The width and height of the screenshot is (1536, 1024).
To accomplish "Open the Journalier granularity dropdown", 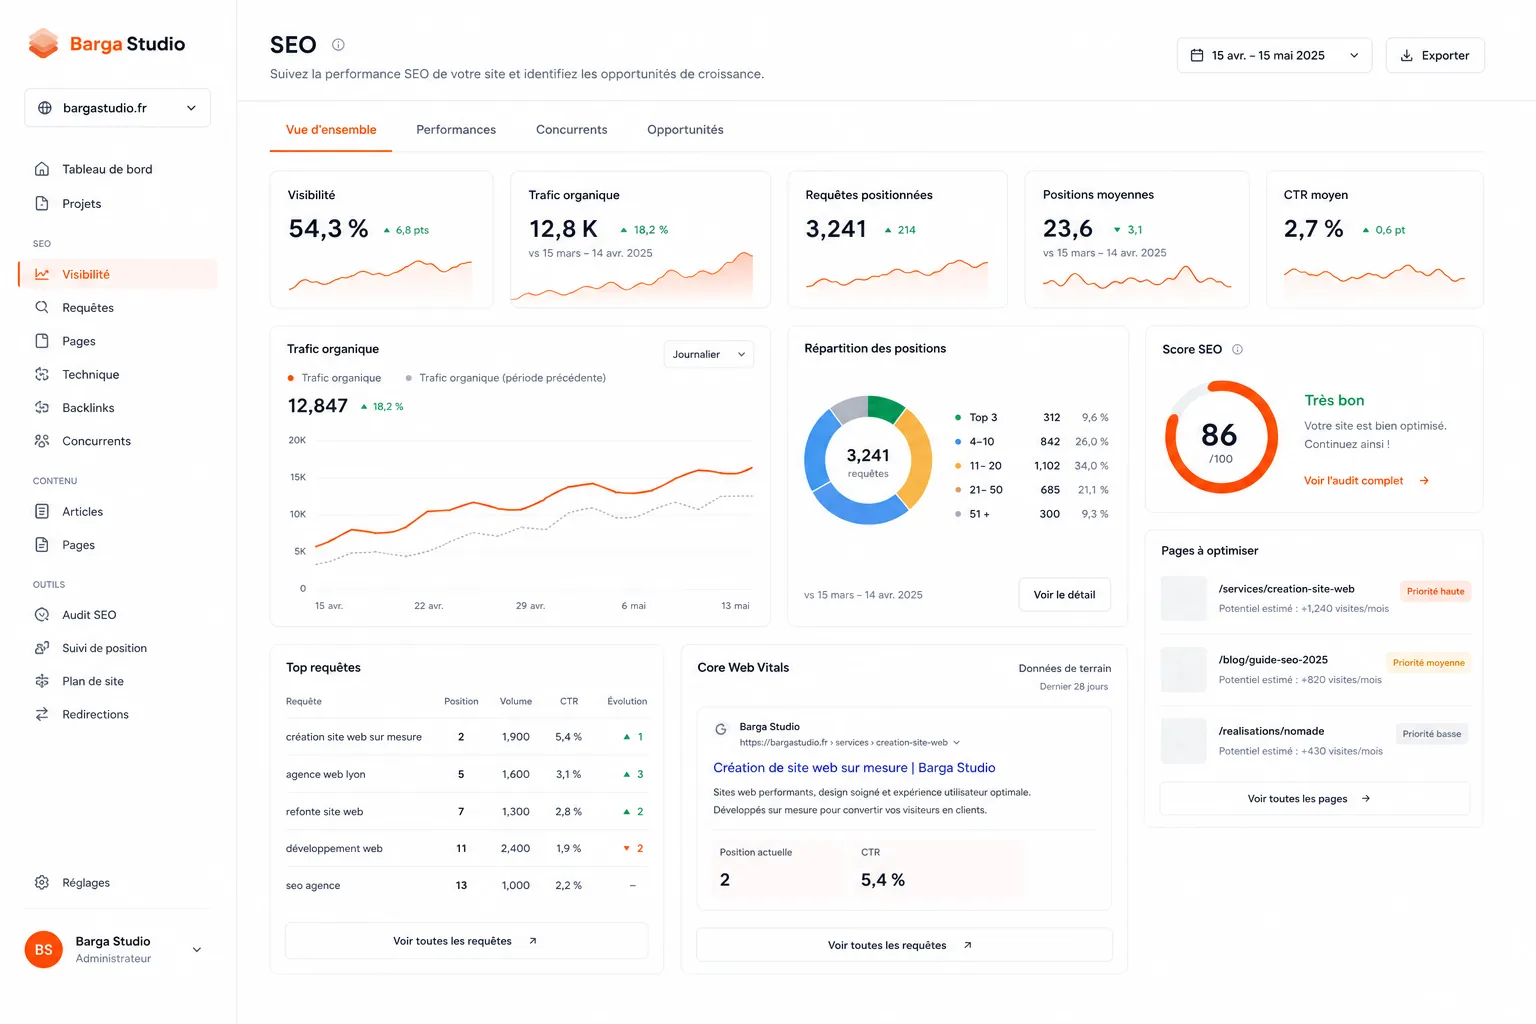I will [x=709, y=354].
